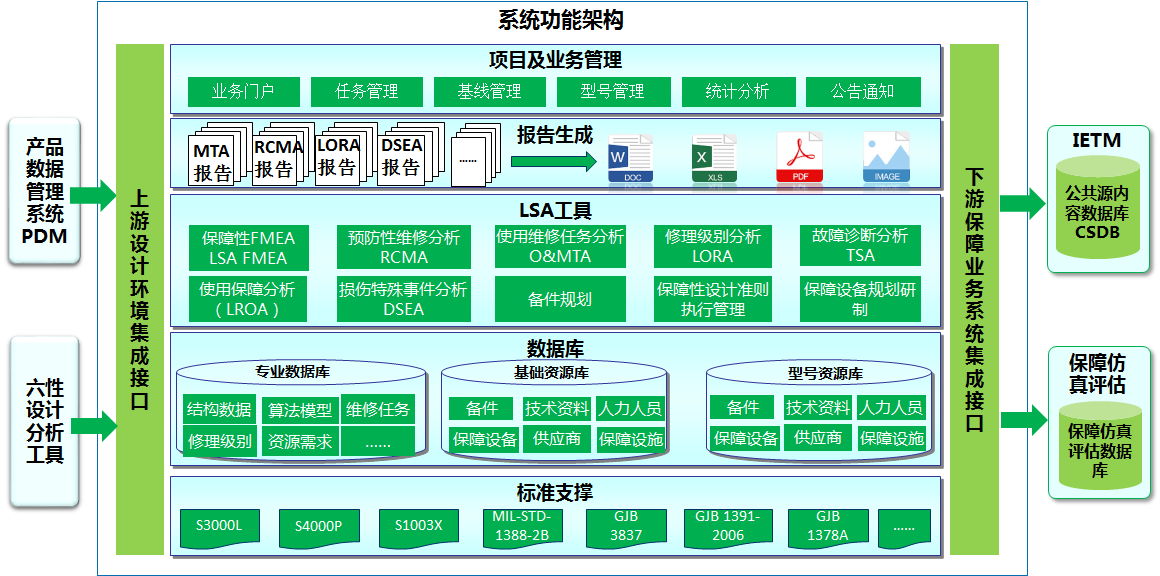
Task: Select the 修理级别分析 LORA tool
Action: click(712, 247)
